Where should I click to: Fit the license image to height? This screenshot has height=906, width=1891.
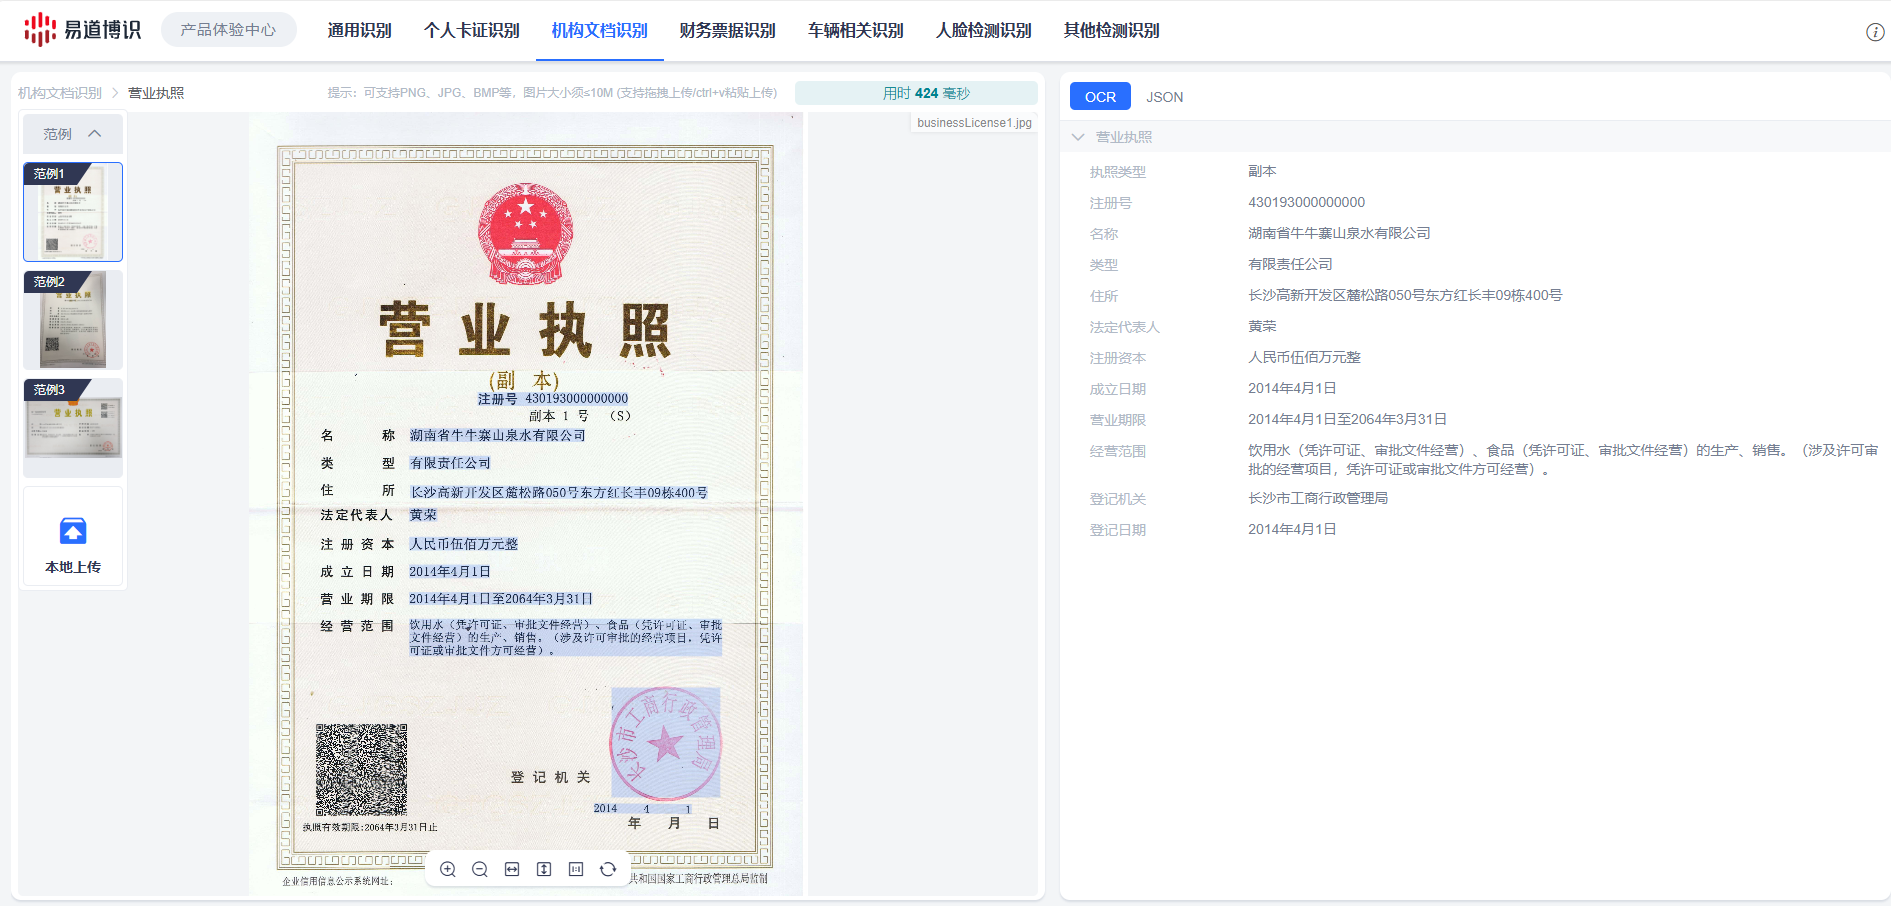pos(544,869)
